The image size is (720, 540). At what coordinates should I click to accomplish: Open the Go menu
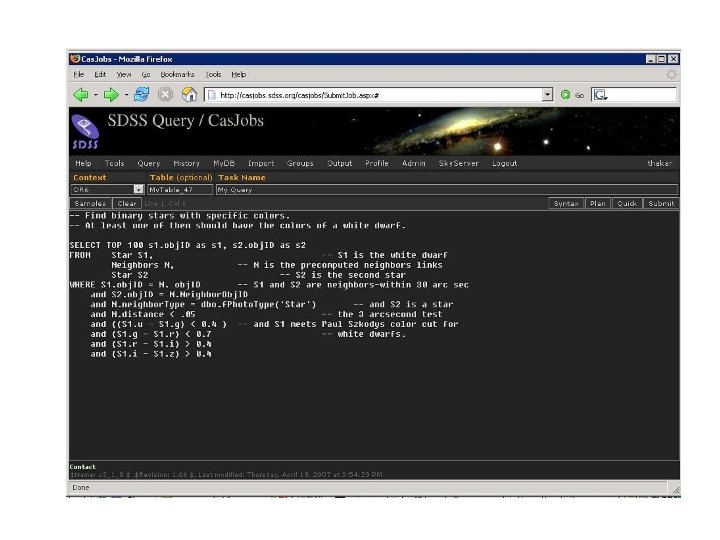pos(146,74)
